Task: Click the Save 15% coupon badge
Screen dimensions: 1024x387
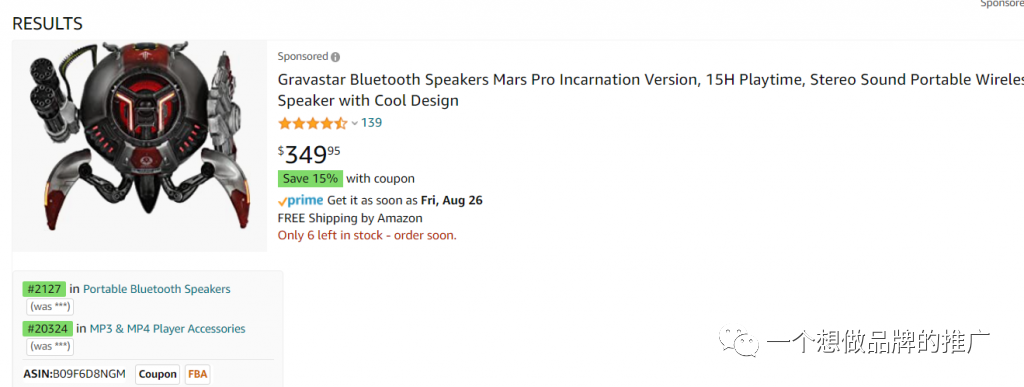Action: (310, 178)
